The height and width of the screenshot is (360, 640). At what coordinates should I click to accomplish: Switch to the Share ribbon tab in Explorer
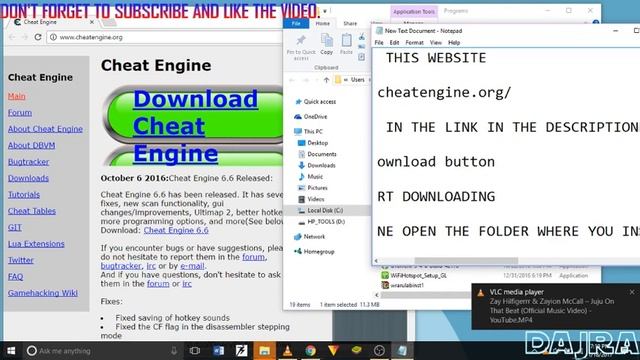click(x=350, y=23)
